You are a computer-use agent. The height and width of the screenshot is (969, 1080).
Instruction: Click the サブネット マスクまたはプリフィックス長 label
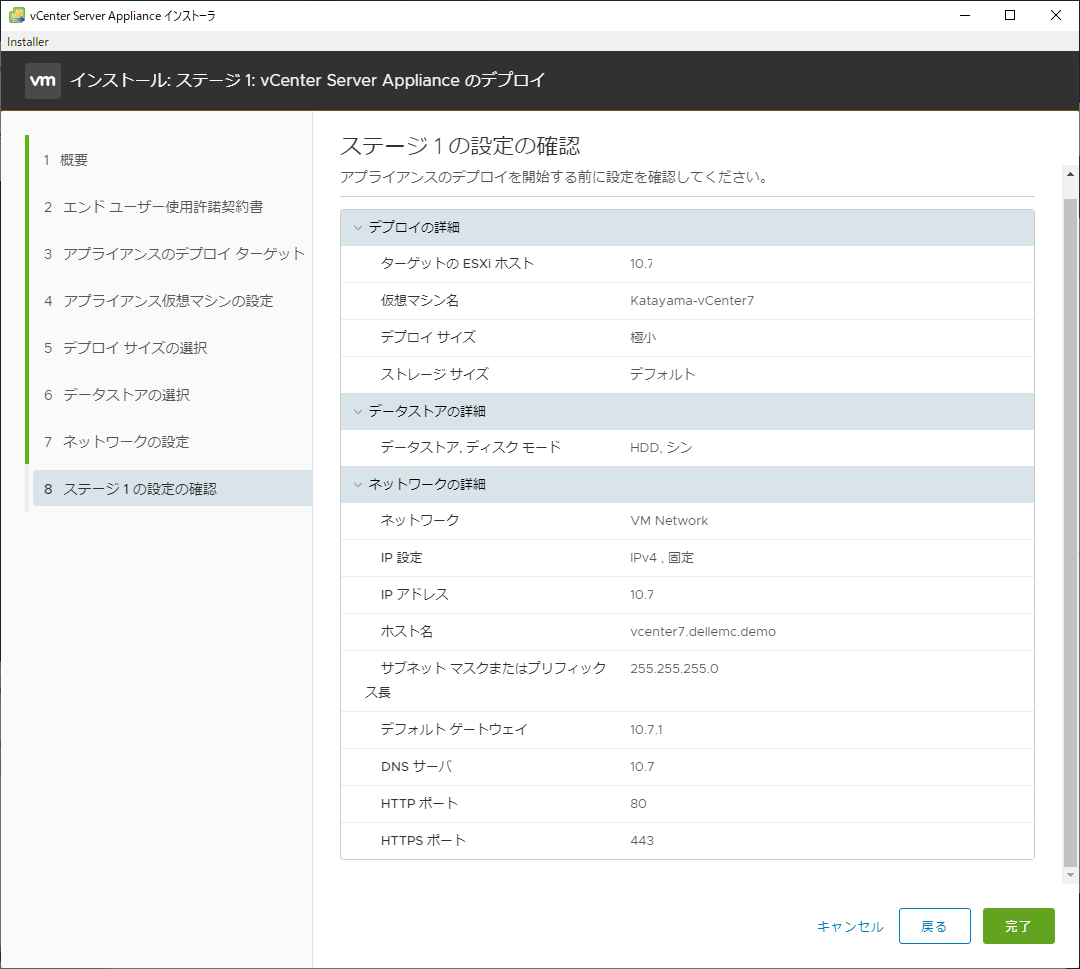(x=486, y=680)
